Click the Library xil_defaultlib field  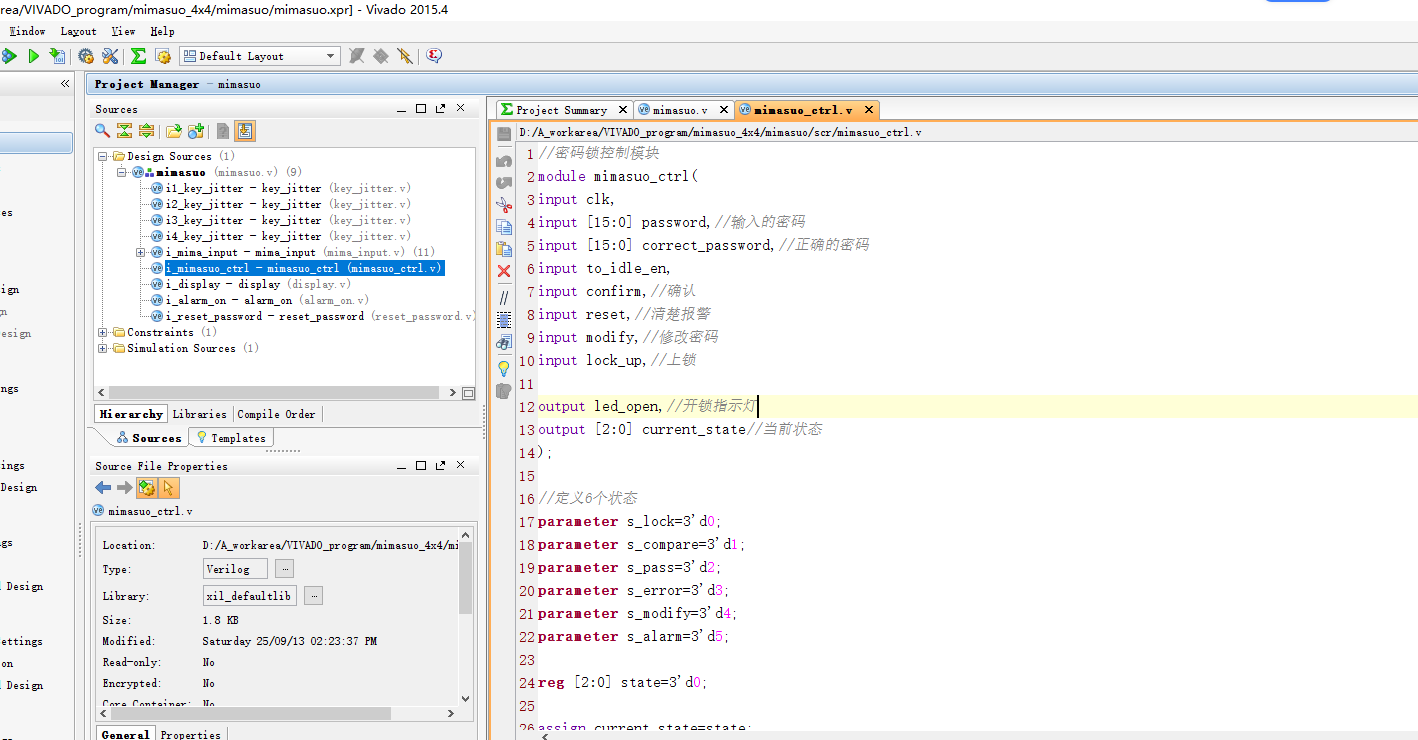click(x=250, y=596)
